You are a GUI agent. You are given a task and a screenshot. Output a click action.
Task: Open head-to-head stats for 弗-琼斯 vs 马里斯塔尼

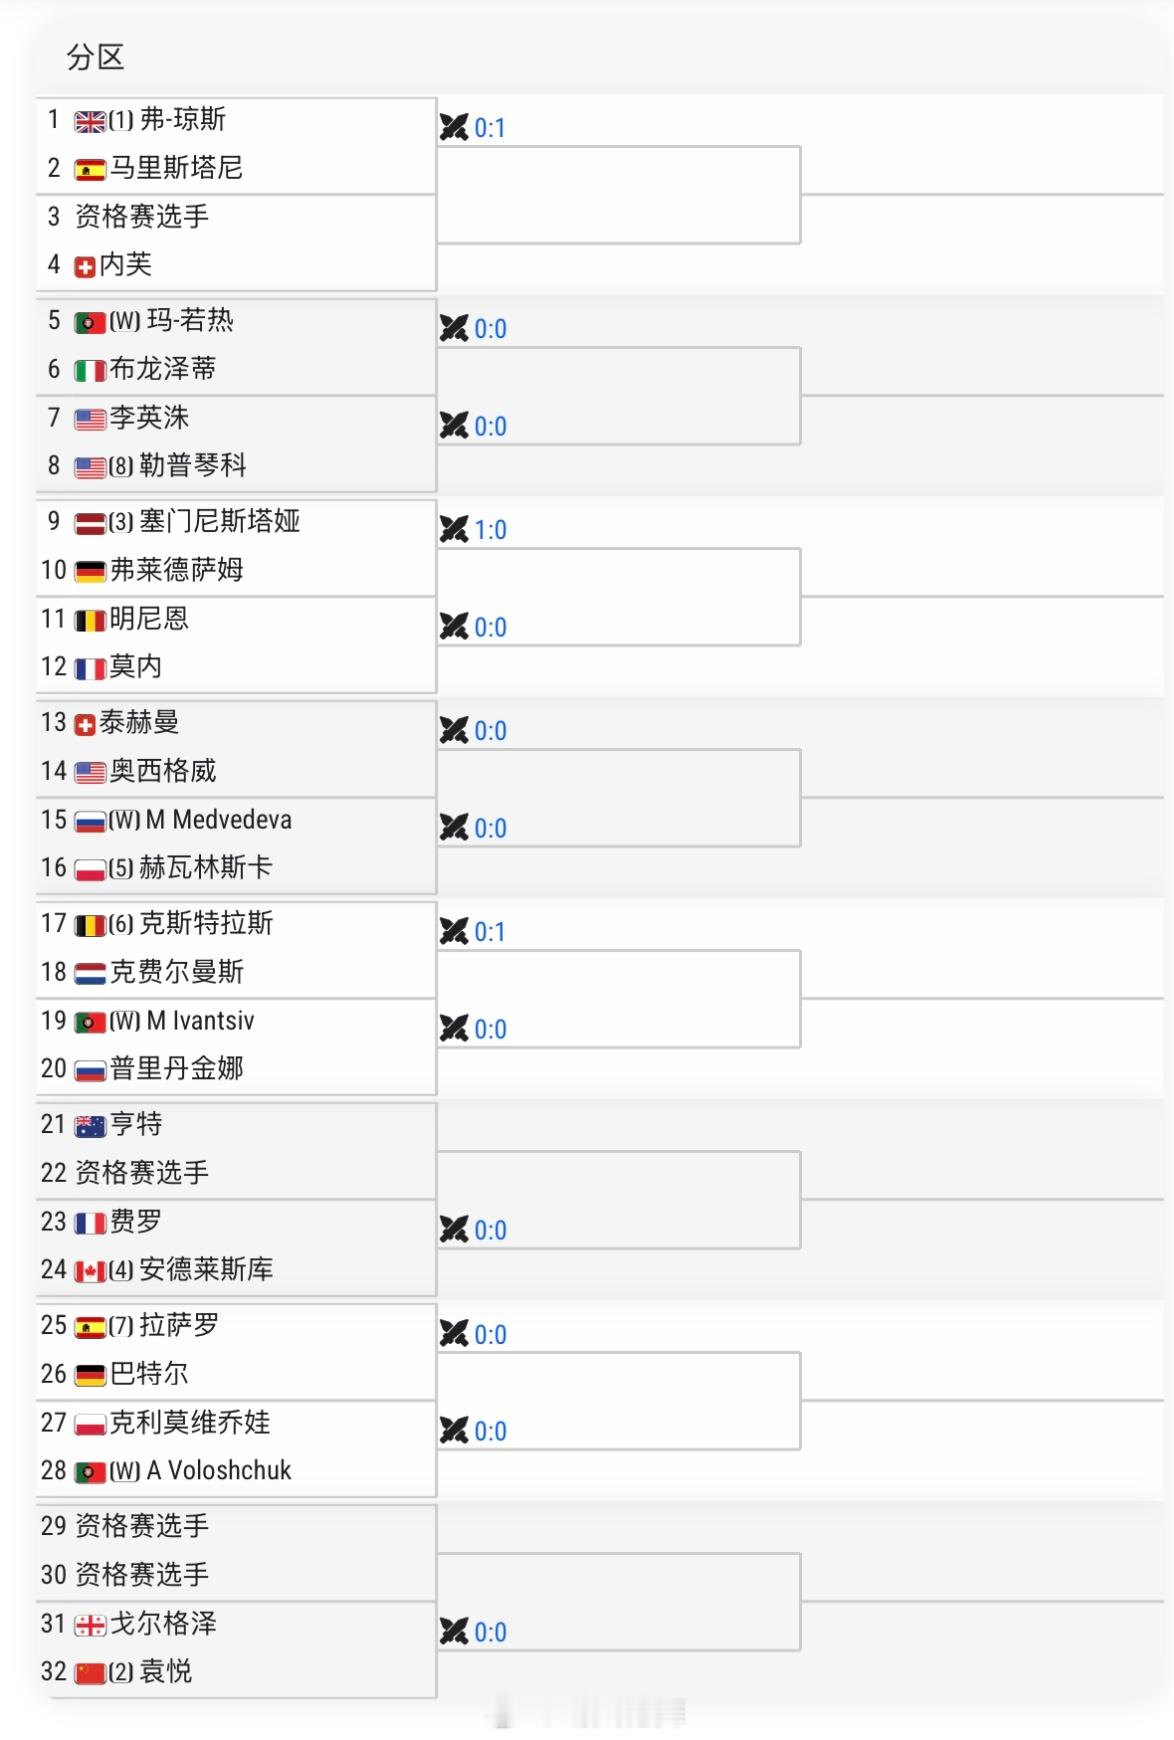click(470, 126)
